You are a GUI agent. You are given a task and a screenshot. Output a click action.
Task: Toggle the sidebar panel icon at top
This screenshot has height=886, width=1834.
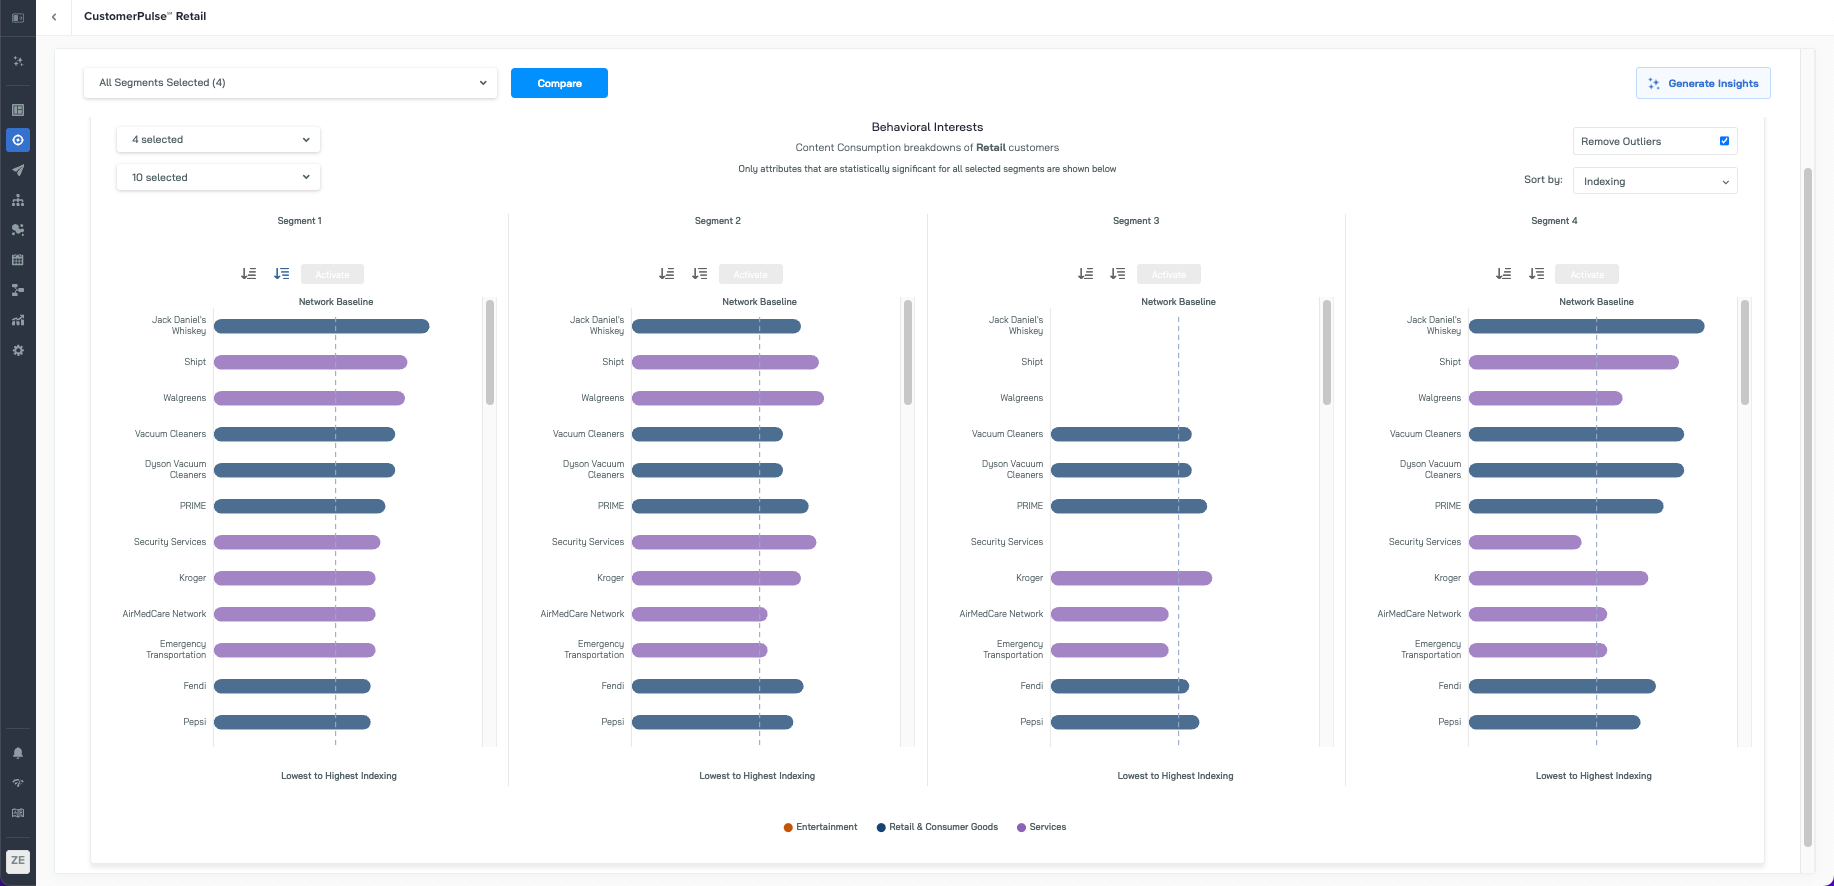(x=17, y=17)
